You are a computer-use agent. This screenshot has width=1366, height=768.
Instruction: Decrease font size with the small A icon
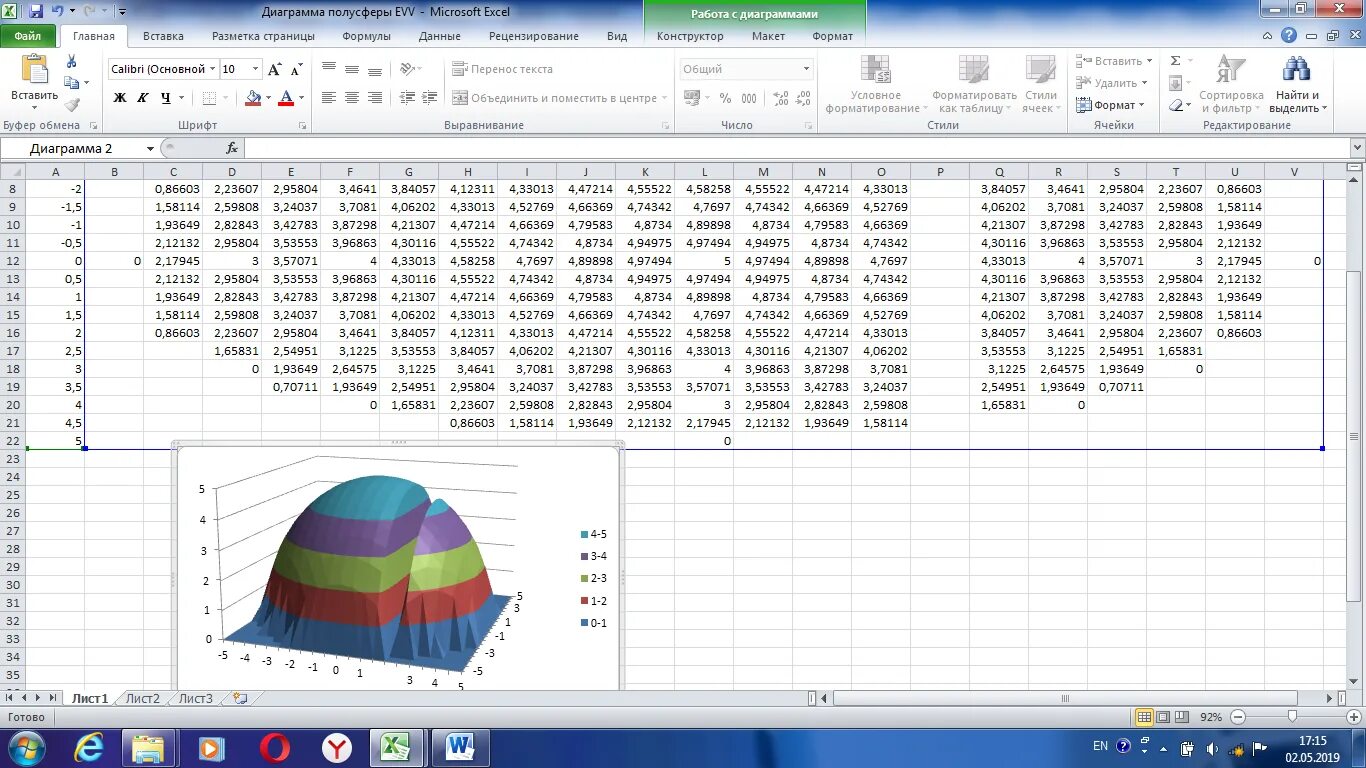296,70
